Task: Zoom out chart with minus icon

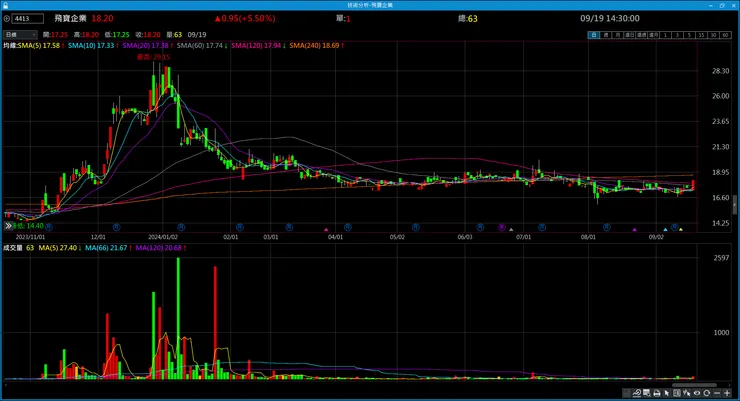Action: [x=717, y=393]
